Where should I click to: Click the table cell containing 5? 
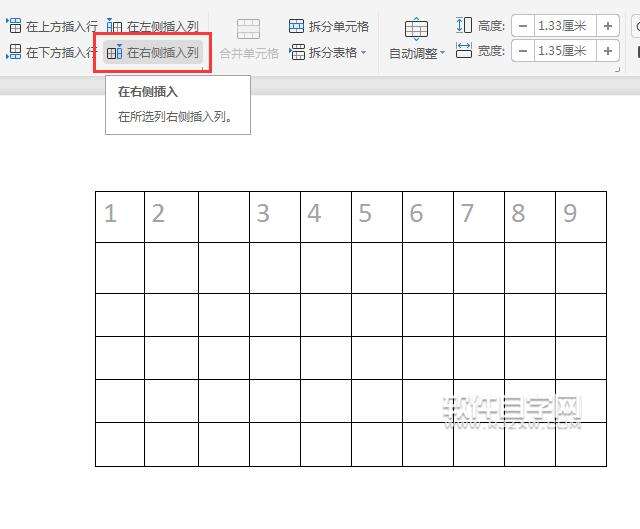(377, 217)
